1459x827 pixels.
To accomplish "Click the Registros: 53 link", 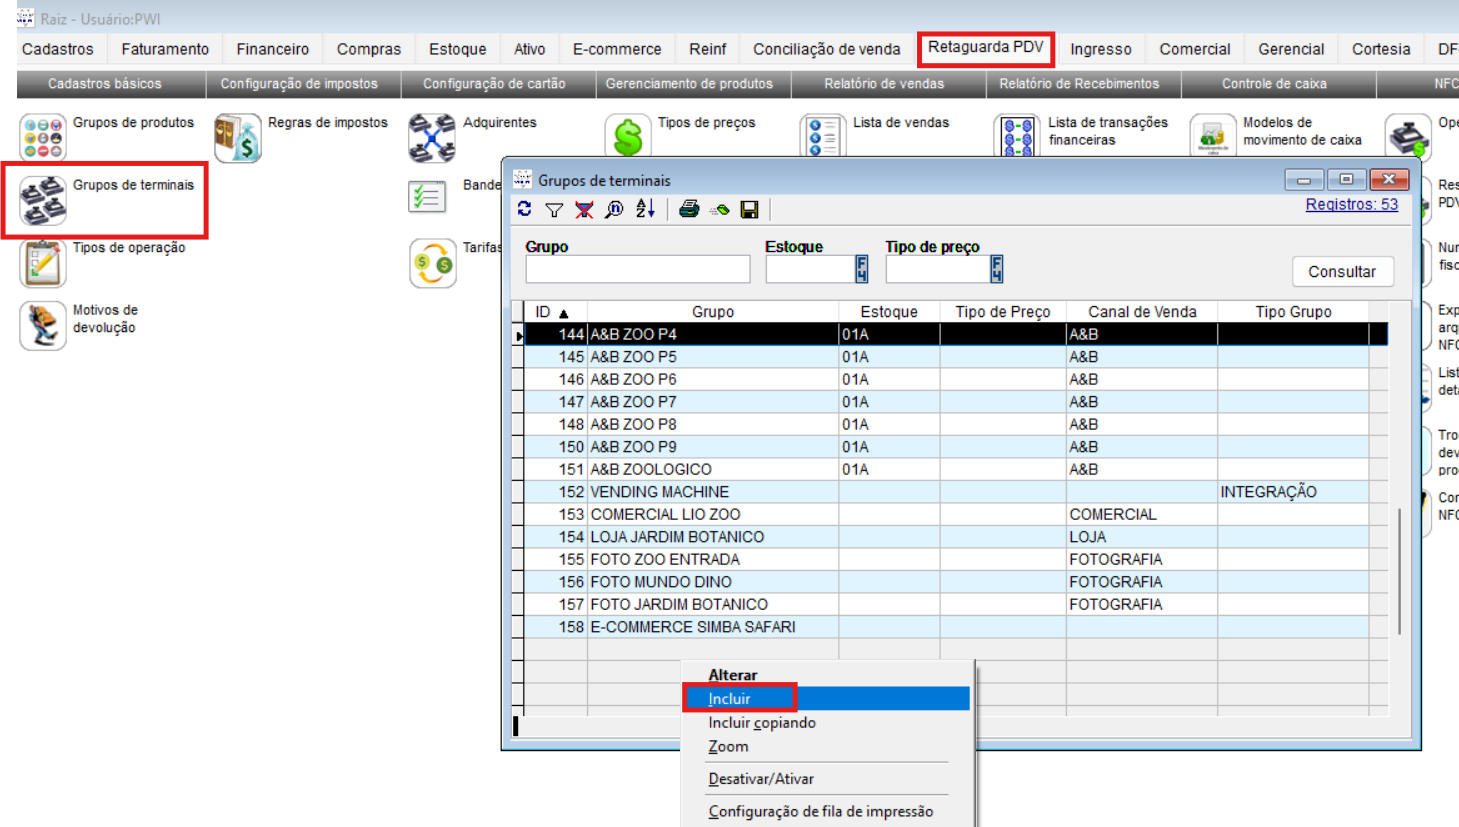I will pos(1351,204).
